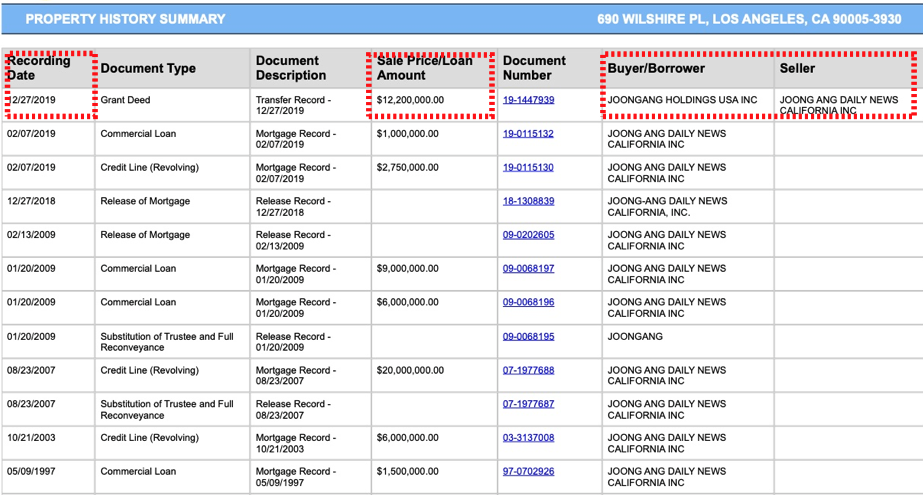Click the Document Type column header

coord(148,69)
